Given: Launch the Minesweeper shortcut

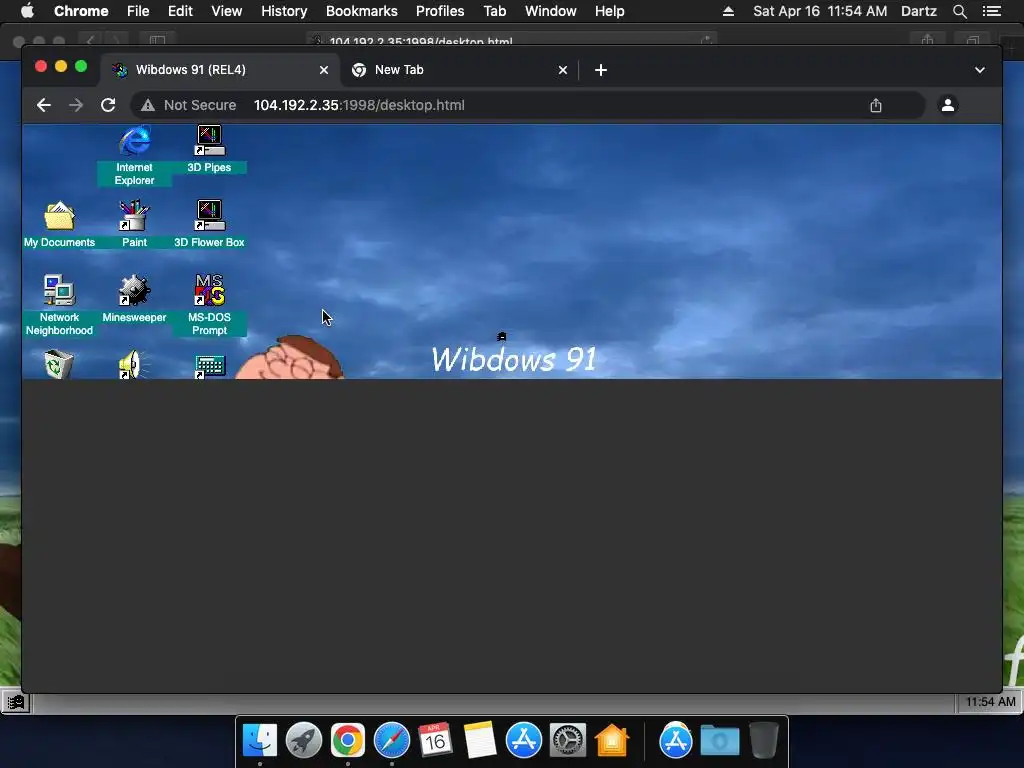Looking at the screenshot, I should 135,298.
